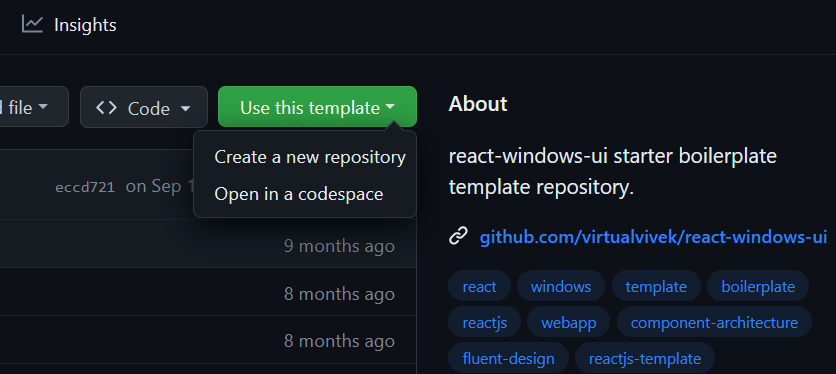Click the fluent-design topic tag
The height and width of the screenshot is (374, 836).
point(508,358)
